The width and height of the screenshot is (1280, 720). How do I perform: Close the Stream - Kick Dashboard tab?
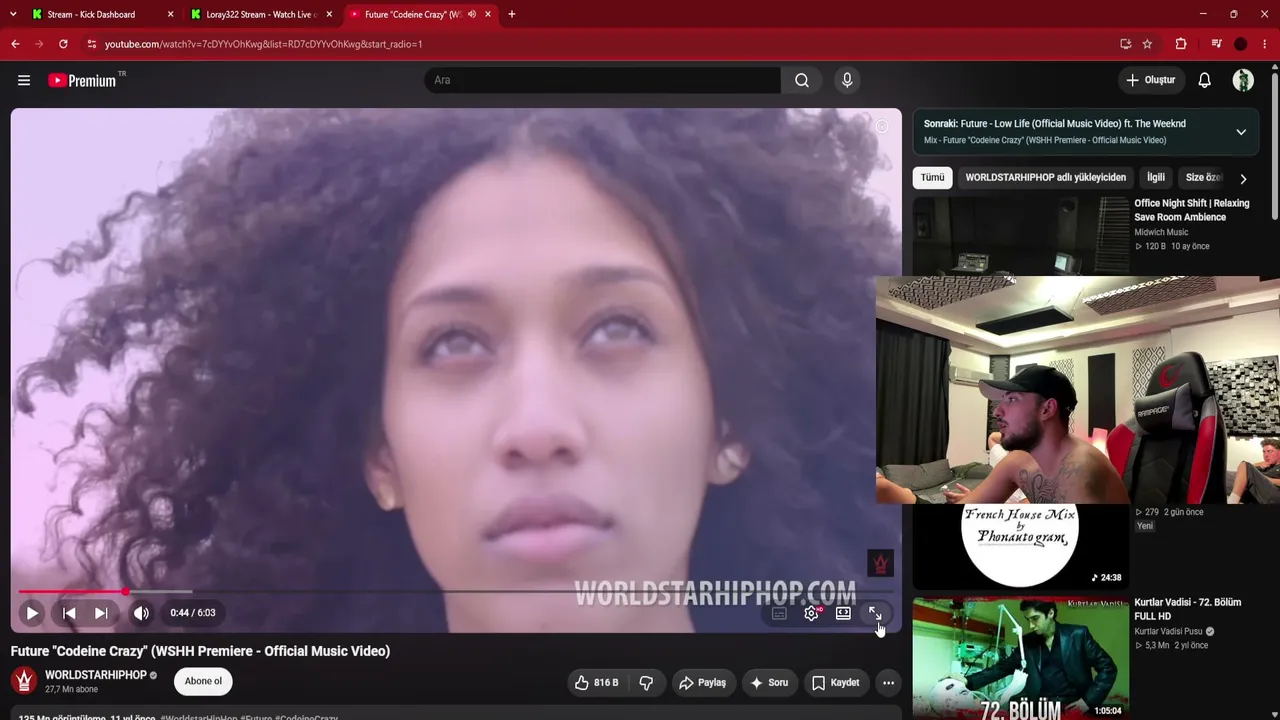pyautogui.click(x=170, y=14)
